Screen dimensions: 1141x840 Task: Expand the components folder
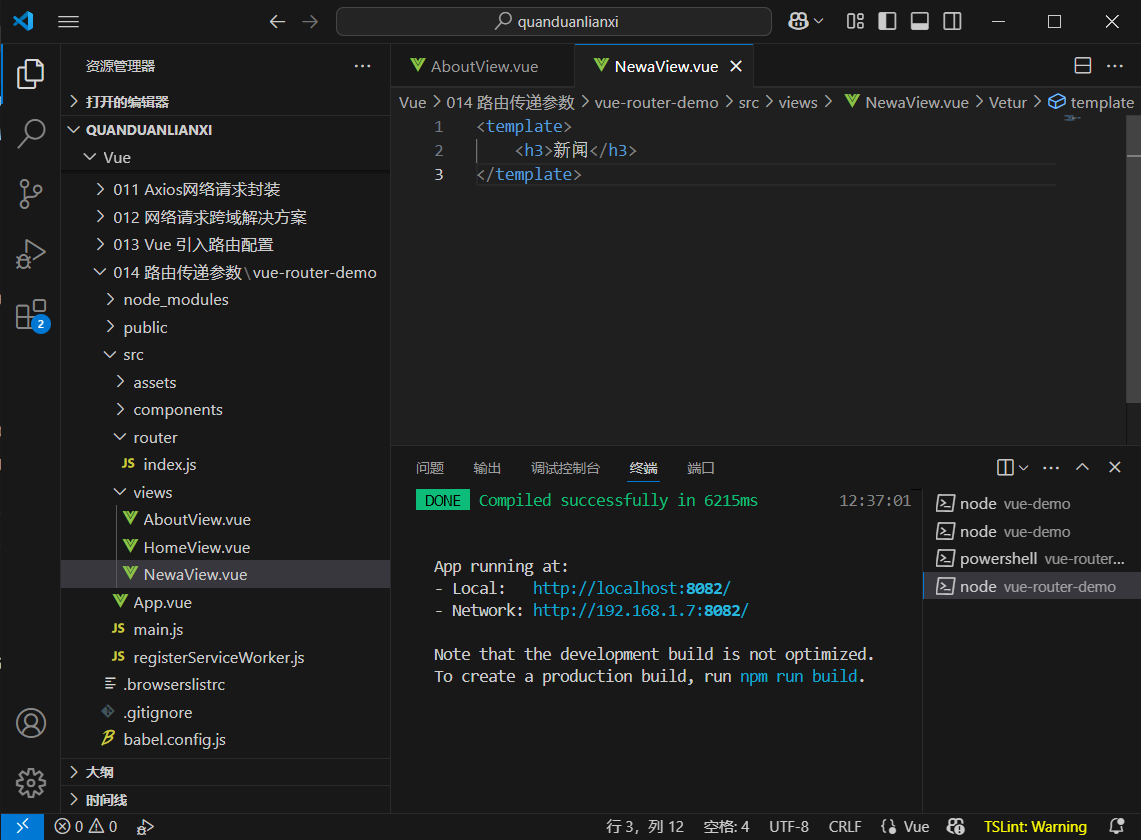226,410
